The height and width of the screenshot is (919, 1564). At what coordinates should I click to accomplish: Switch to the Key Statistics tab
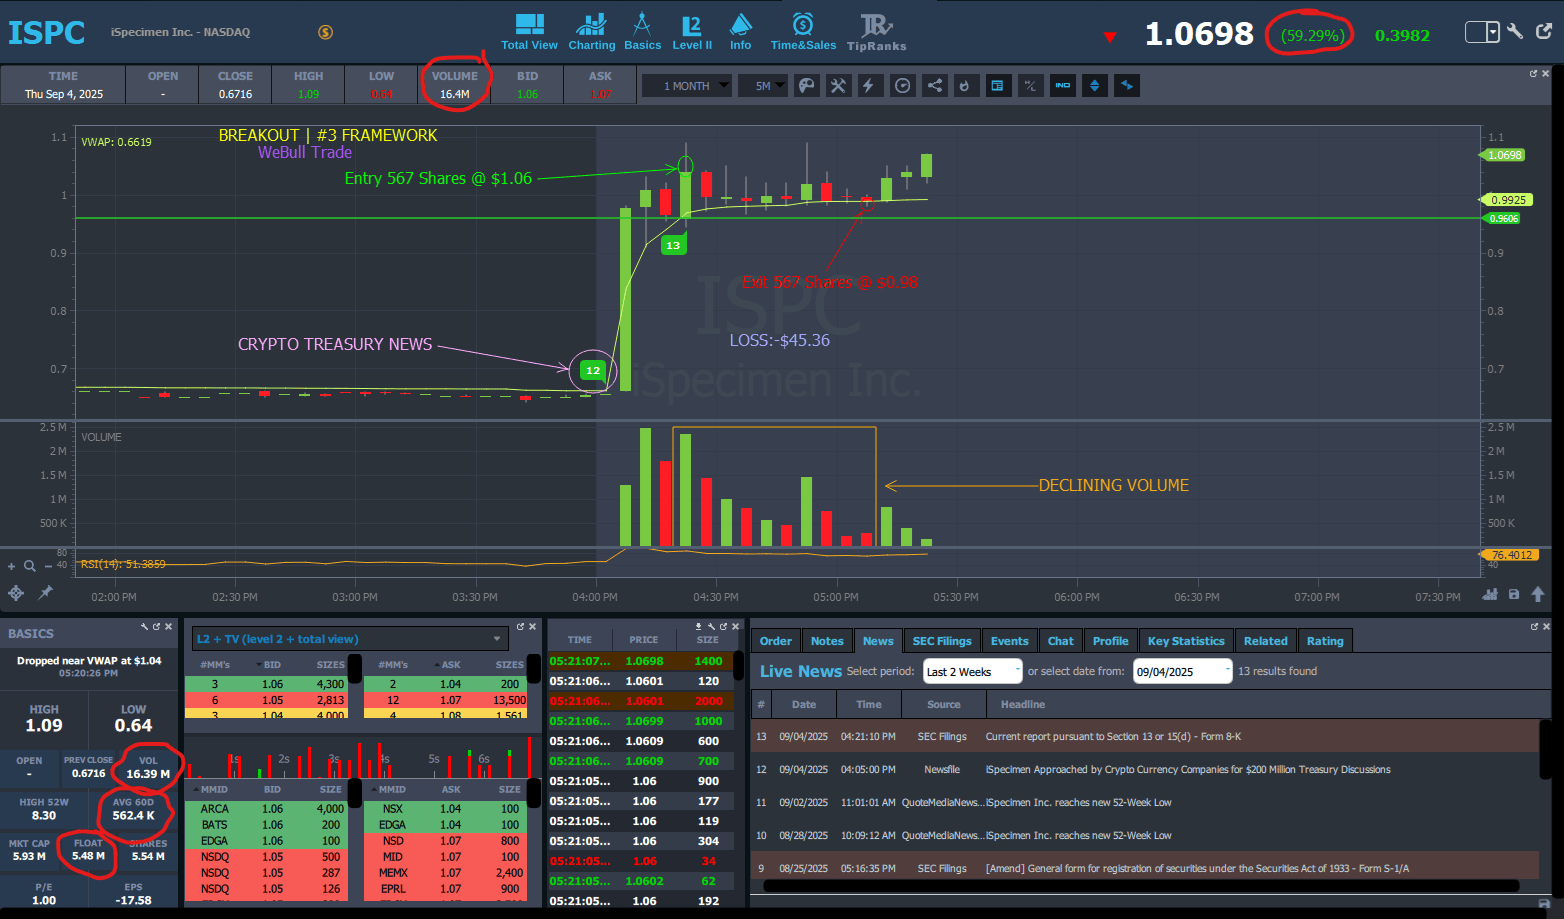click(x=1186, y=641)
